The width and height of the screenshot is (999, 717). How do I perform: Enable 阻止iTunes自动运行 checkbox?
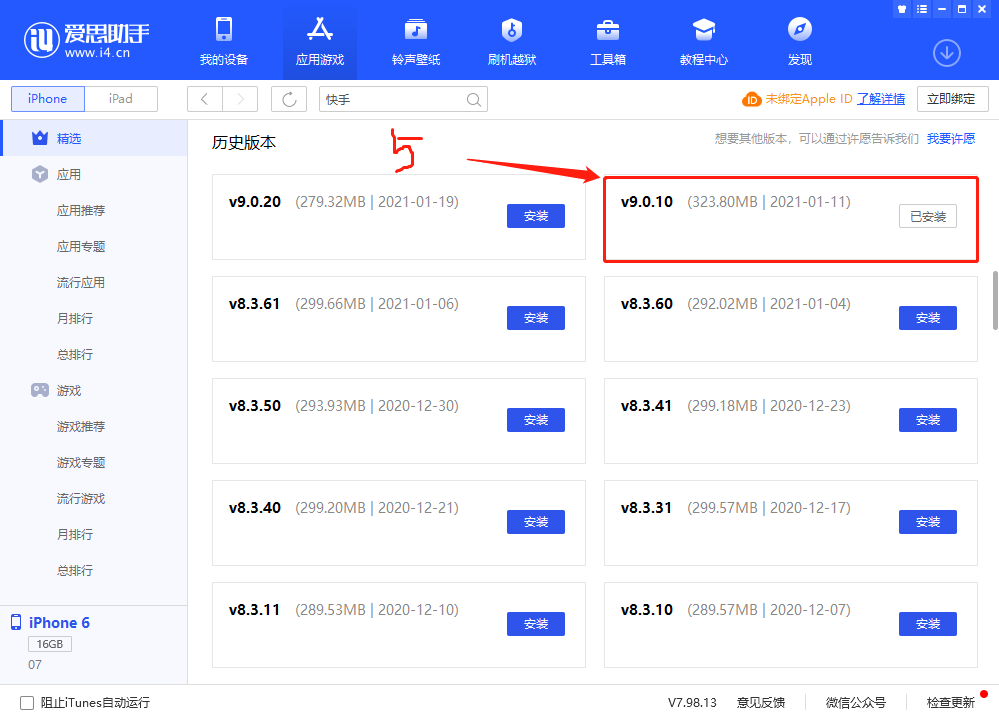tap(27, 702)
